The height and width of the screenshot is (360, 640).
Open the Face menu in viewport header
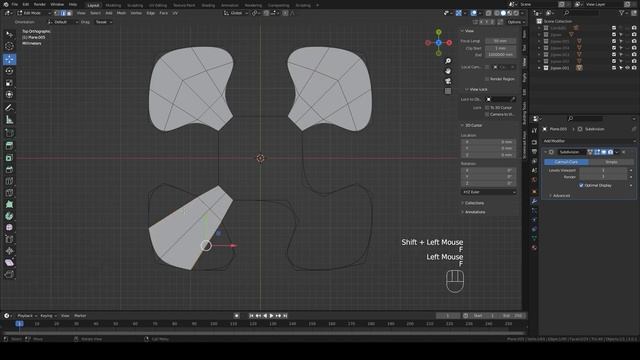pos(164,13)
